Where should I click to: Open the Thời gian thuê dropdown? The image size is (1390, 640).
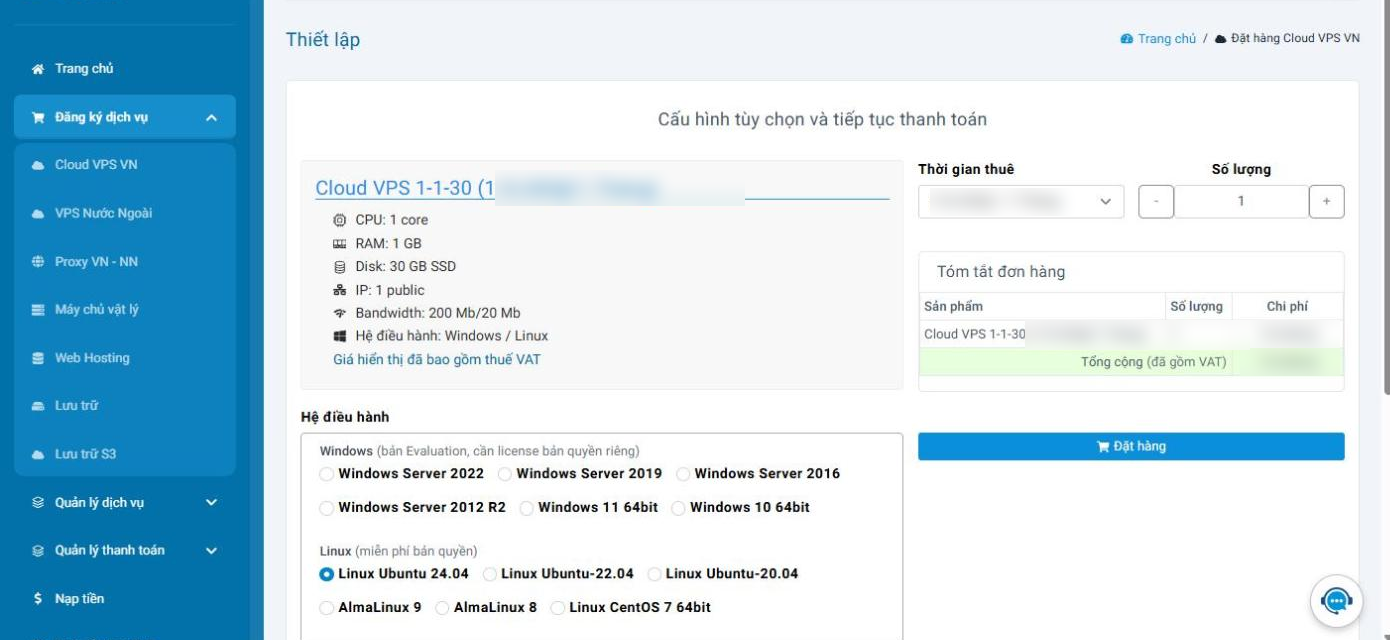[1021, 202]
